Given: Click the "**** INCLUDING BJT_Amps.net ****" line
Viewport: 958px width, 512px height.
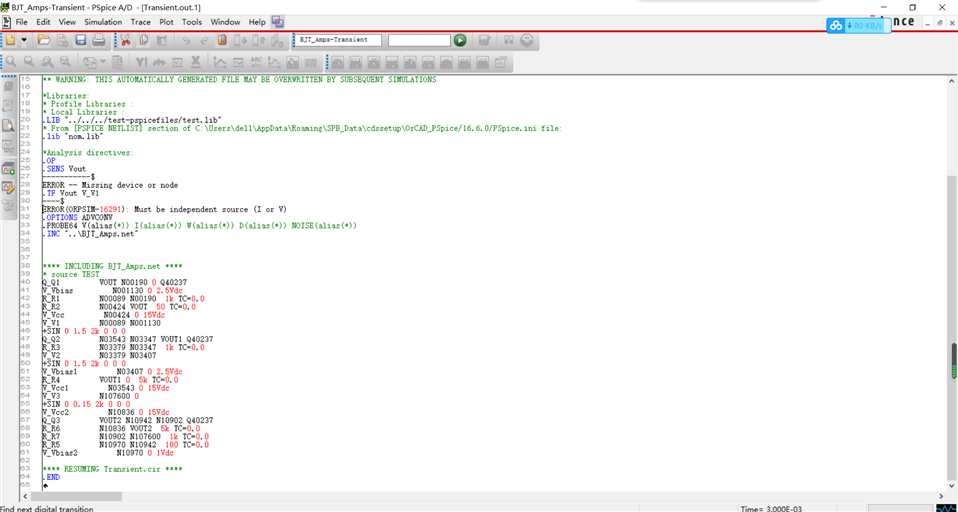Looking at the screenshot, I should [112, 266].
